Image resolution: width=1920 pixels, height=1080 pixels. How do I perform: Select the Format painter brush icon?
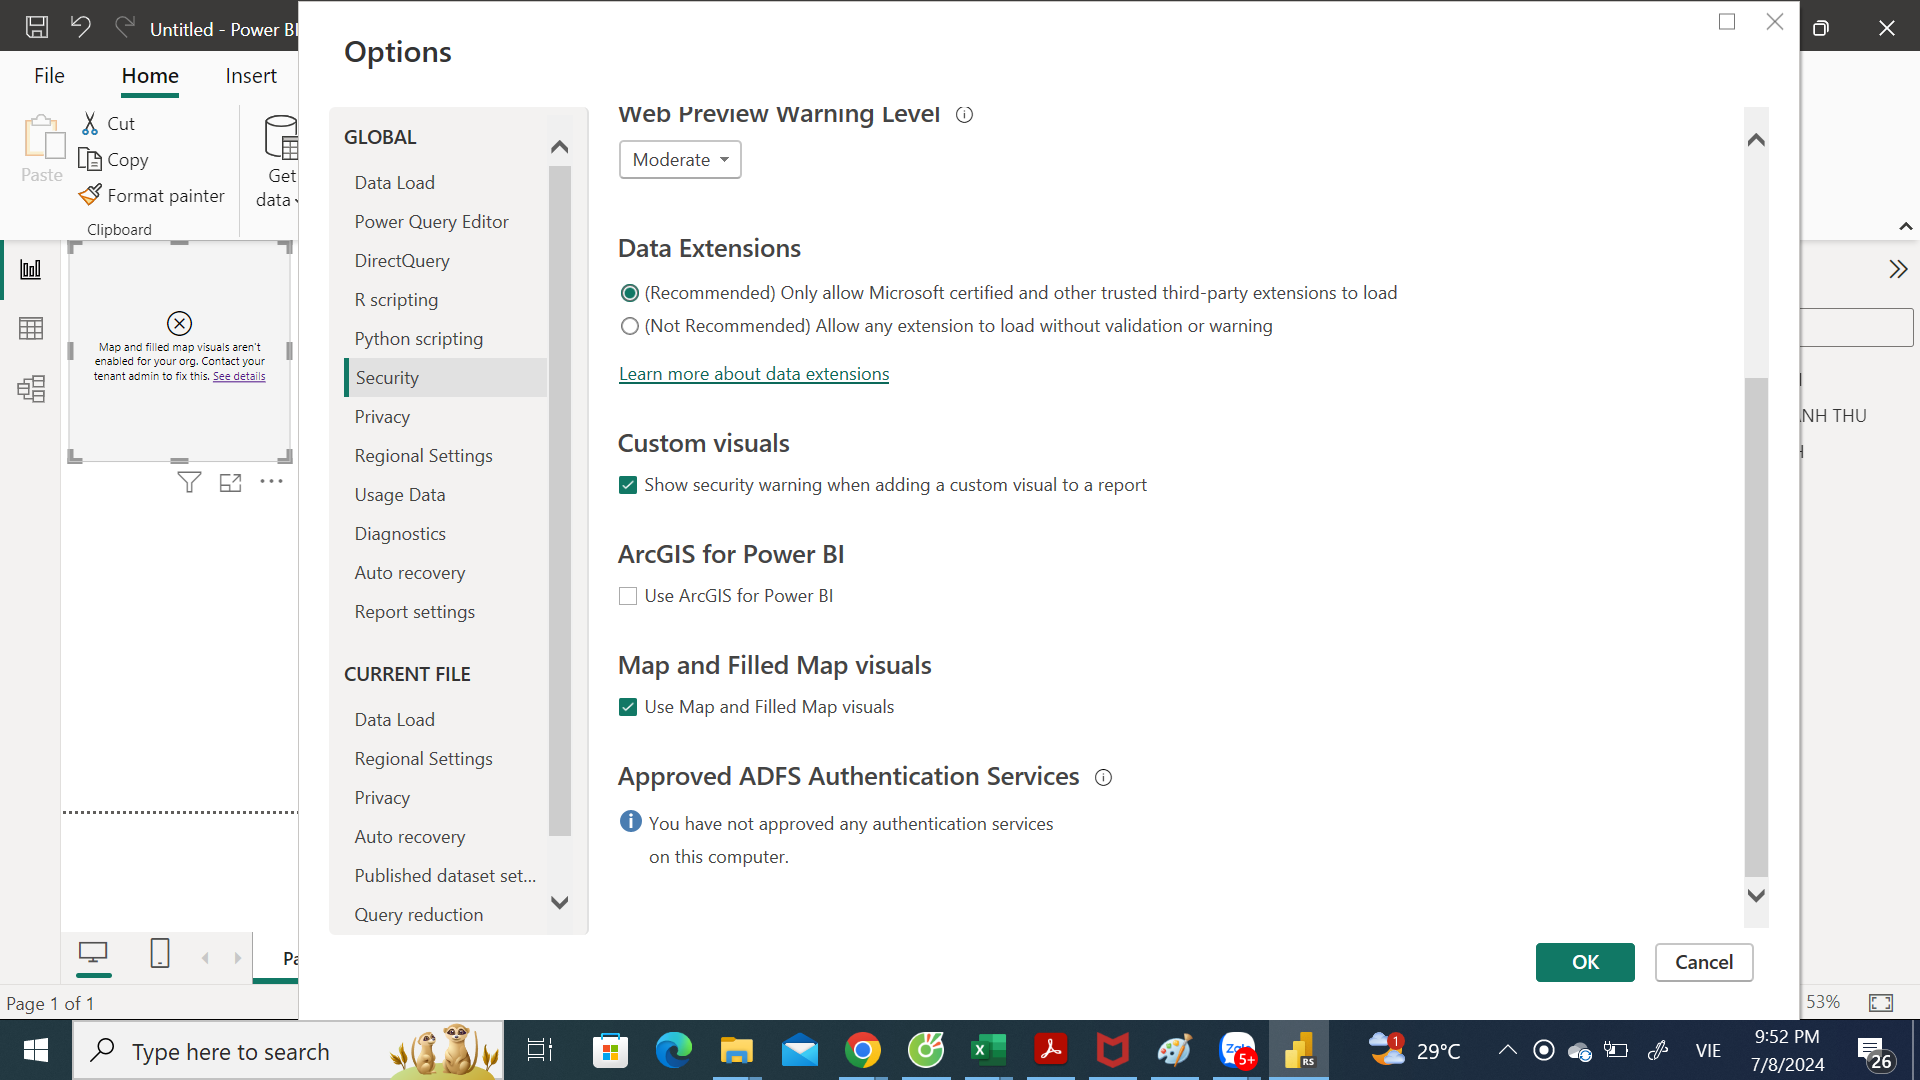point(90,195)
